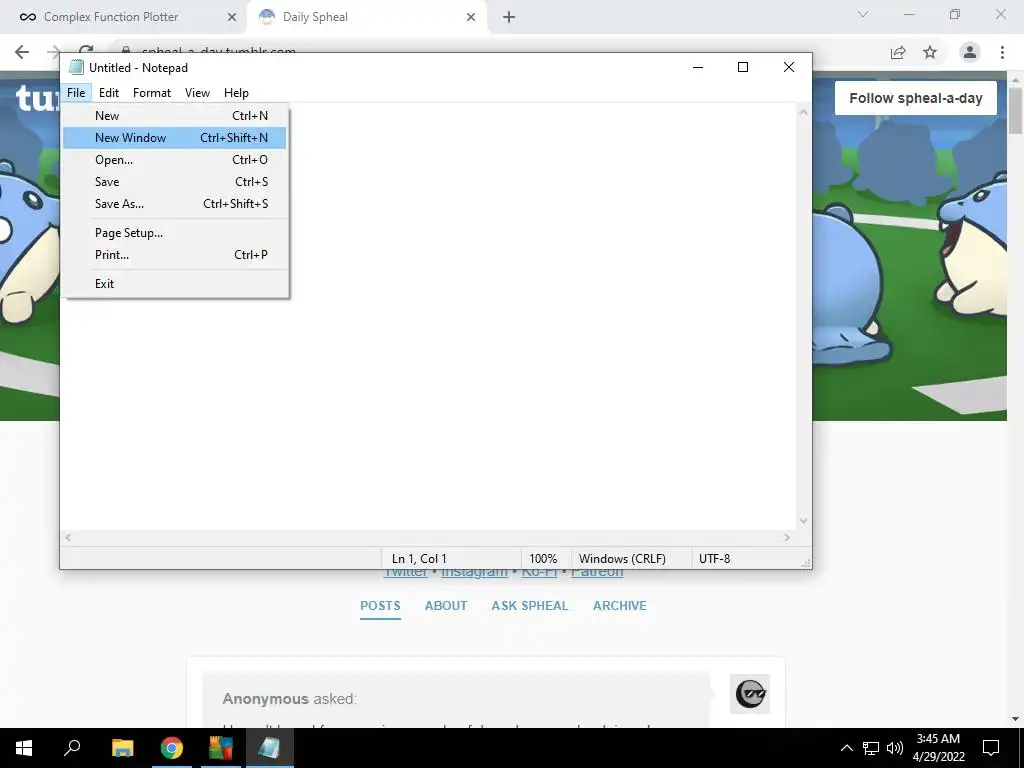Choose Save As... menu entry
Image resolution: width=1024 pixels, height=768 pixels.
174,204
